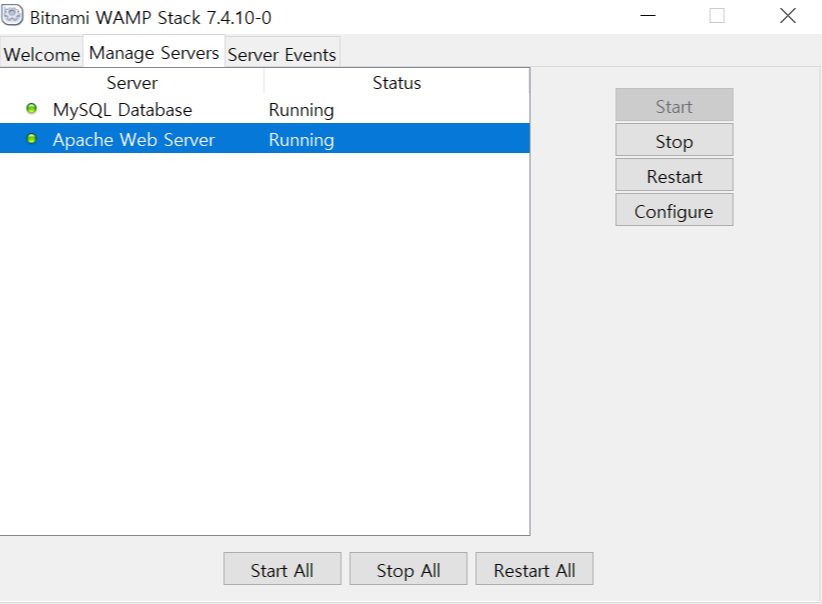Click the green status light next to Apache Web Server
Viewport: 822px width, 604px height.
(31, 138)
